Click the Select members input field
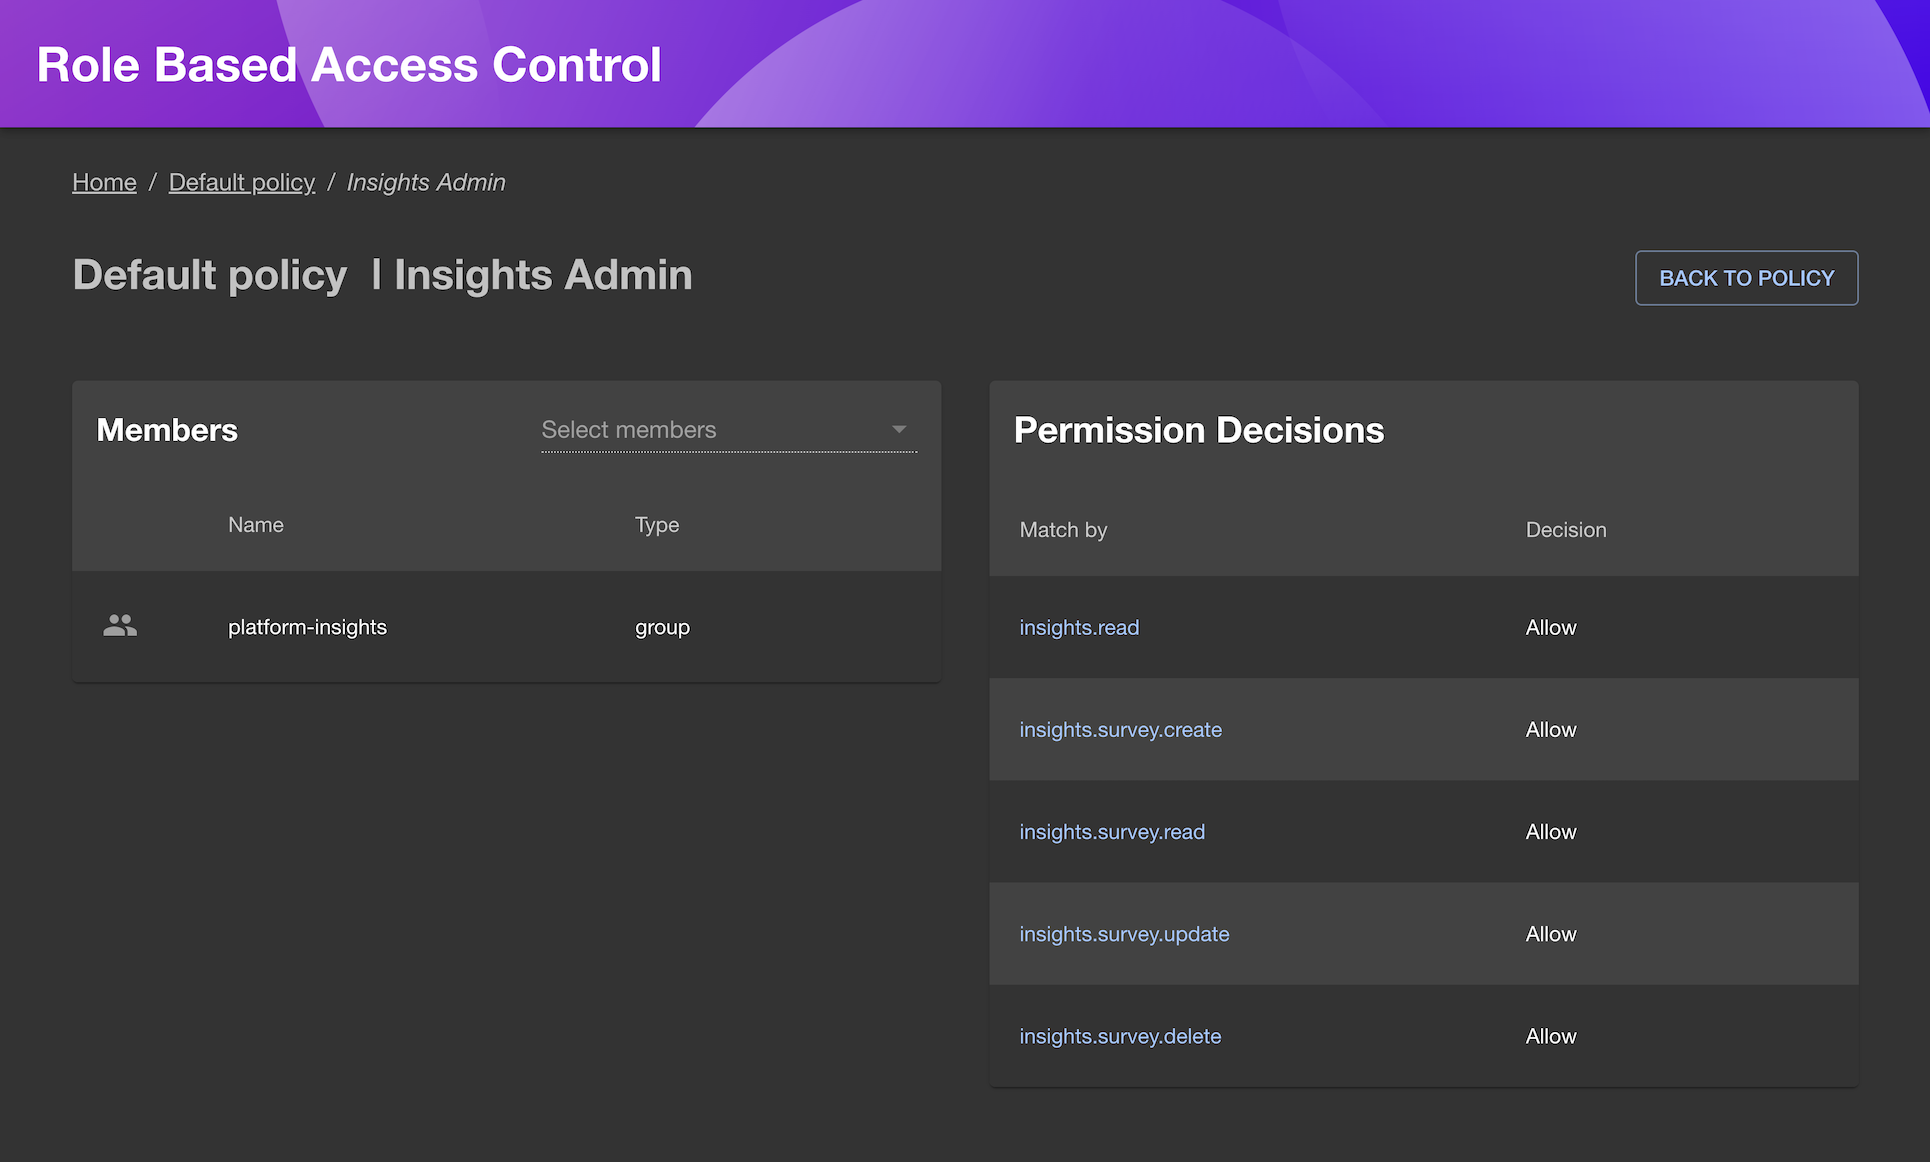1930x1162 pixels. 729,430
